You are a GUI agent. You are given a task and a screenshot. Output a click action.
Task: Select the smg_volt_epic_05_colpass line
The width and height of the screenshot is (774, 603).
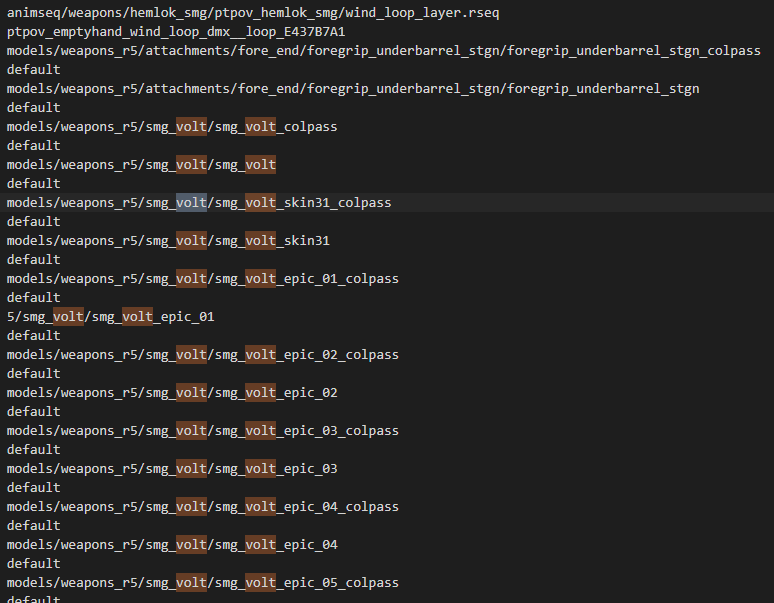[x=202, y=583]
